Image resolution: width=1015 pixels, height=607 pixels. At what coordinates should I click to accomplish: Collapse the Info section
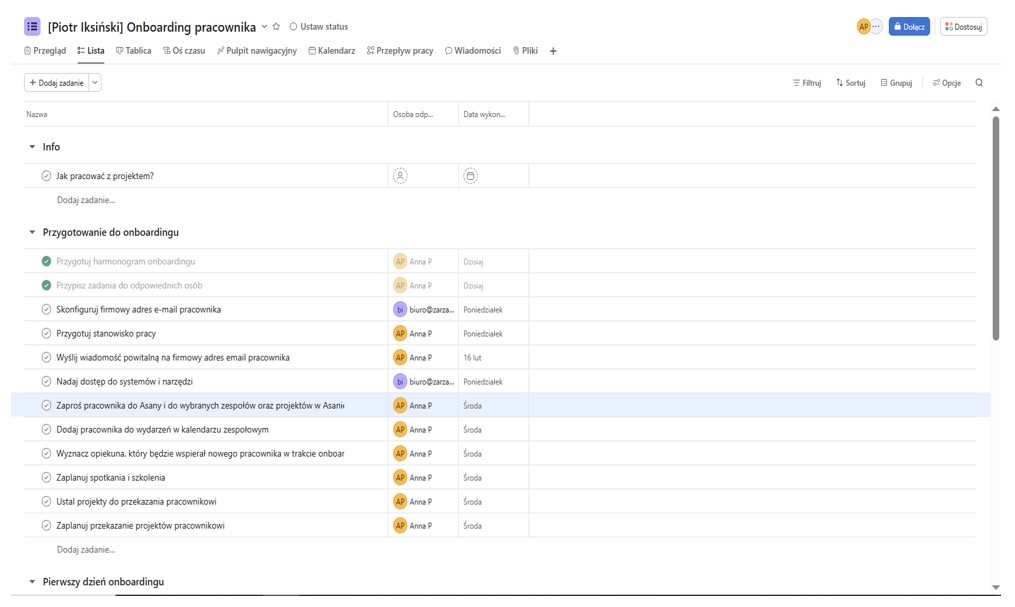pyautogui.click(x=32, y=147)
